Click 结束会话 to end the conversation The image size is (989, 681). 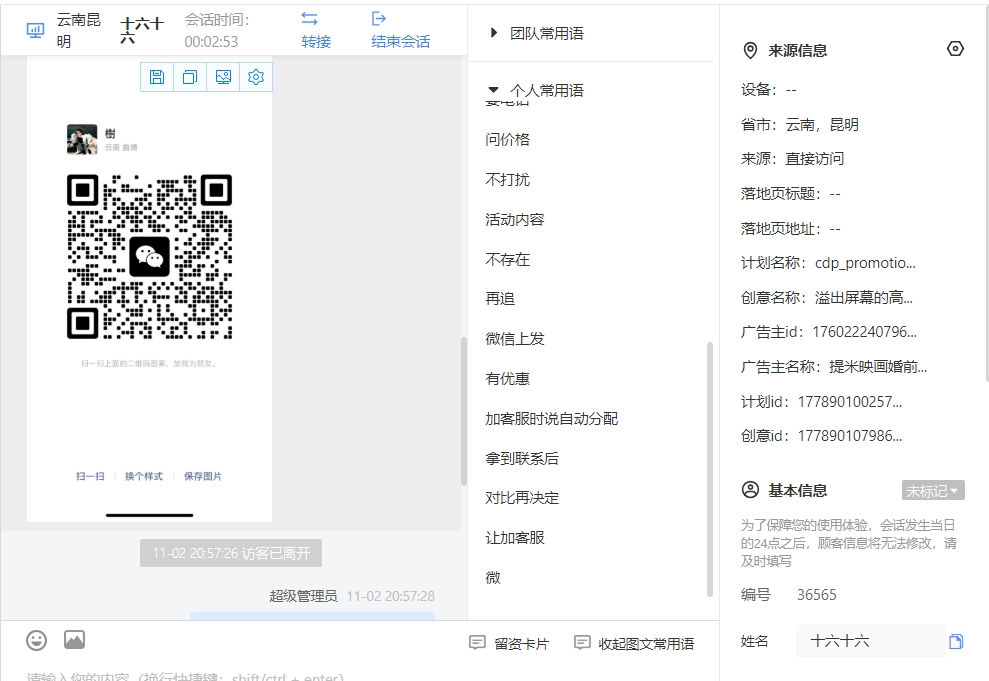pyautogui.click(x=400, y=30)
